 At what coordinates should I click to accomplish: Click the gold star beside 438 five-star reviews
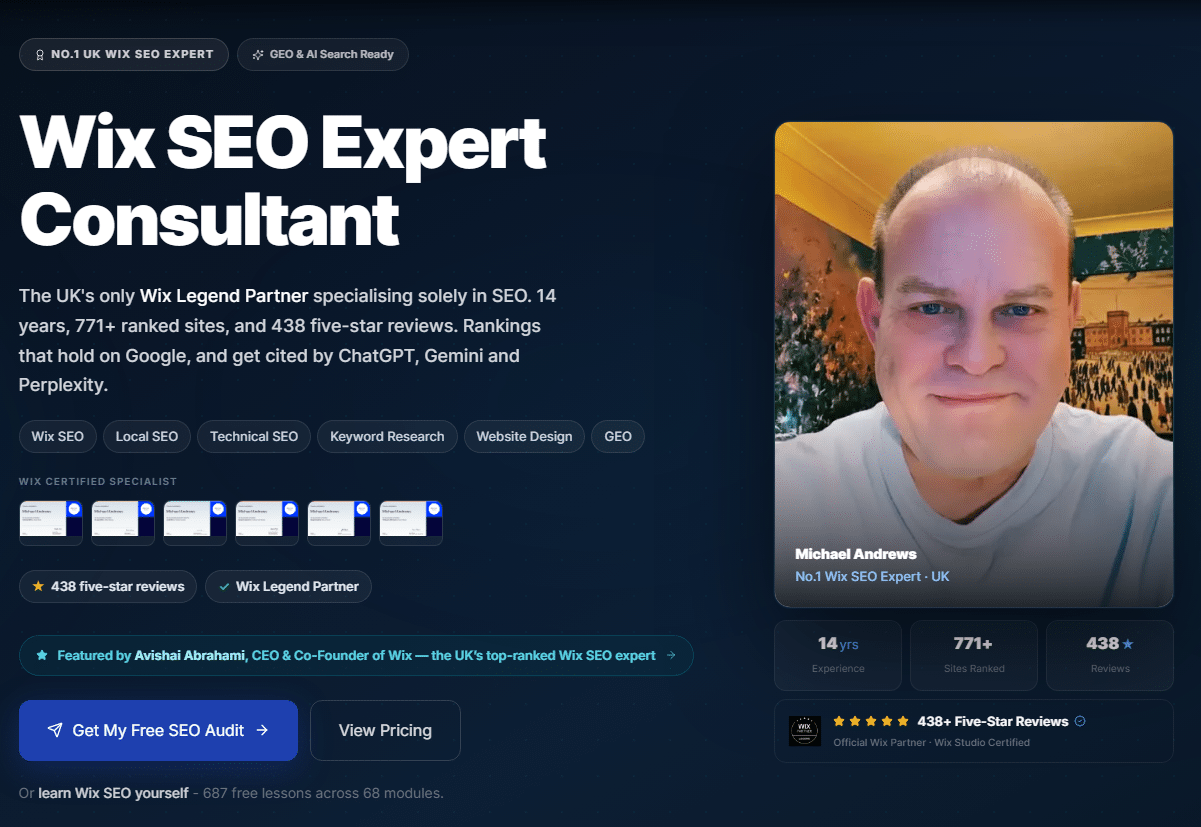click(x=38, y=586)
